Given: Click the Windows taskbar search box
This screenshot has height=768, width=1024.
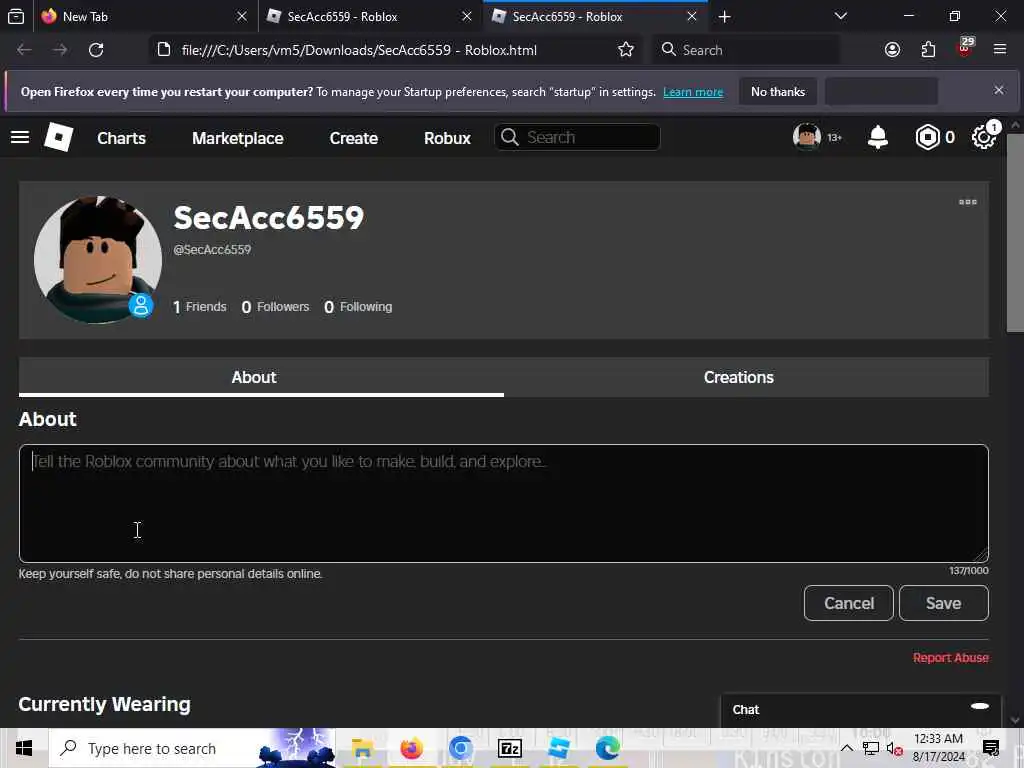Looking at the screenshot, I should (192, 748).
